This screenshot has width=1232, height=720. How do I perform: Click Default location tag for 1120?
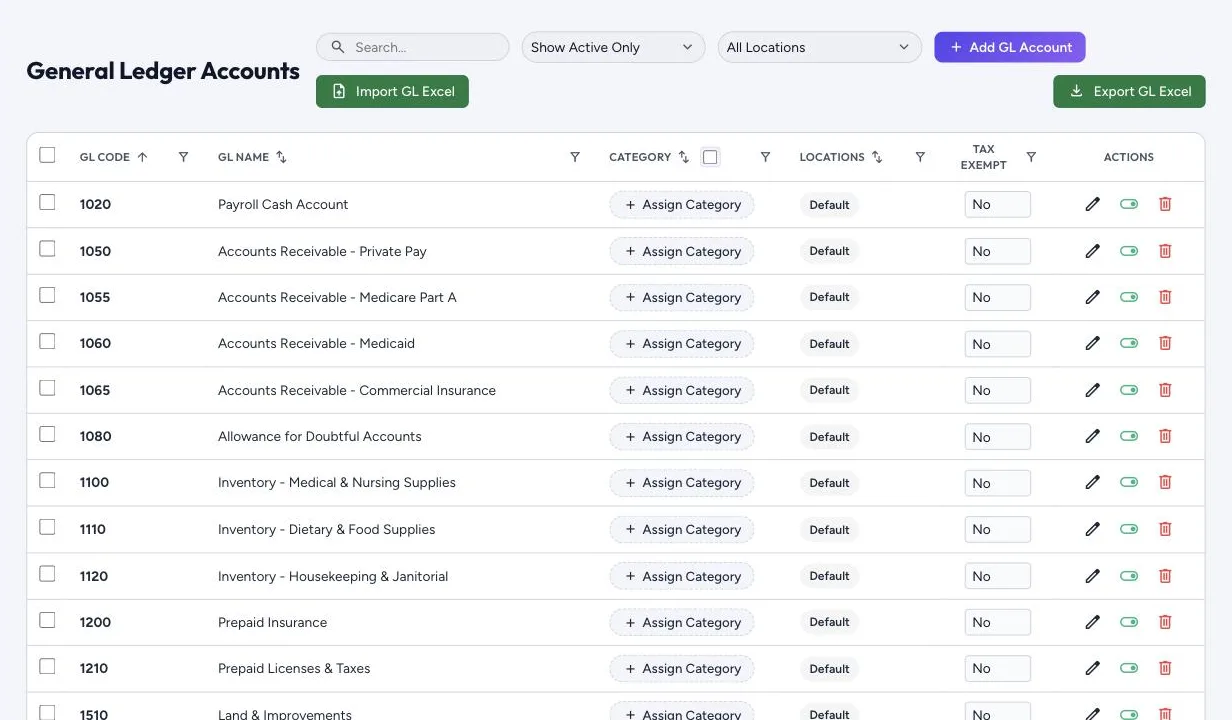829,576
